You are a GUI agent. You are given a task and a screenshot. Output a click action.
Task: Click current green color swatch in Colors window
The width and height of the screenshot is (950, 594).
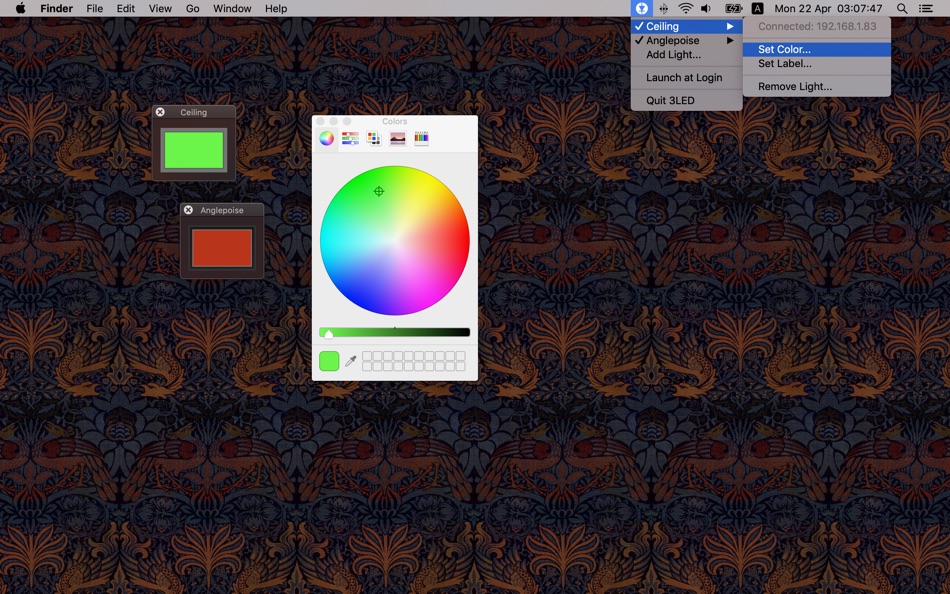point(329,361)
